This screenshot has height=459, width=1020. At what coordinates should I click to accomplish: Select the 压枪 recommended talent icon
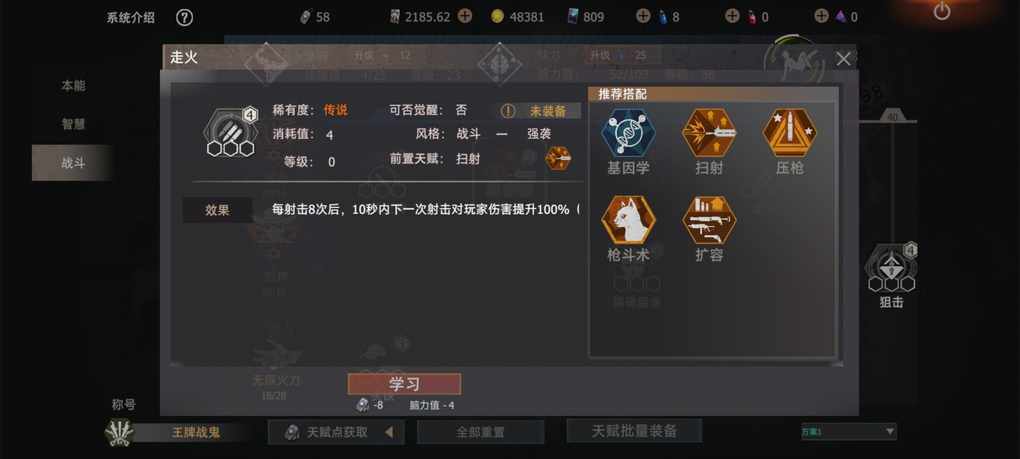[790, 133]
